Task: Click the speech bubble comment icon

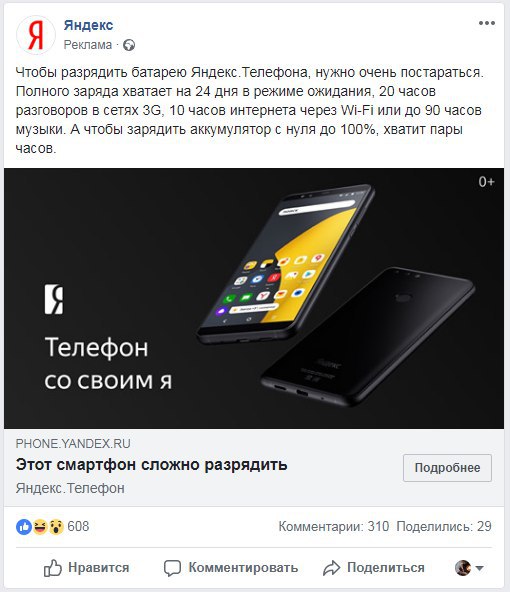Action: tap(172, 568)
